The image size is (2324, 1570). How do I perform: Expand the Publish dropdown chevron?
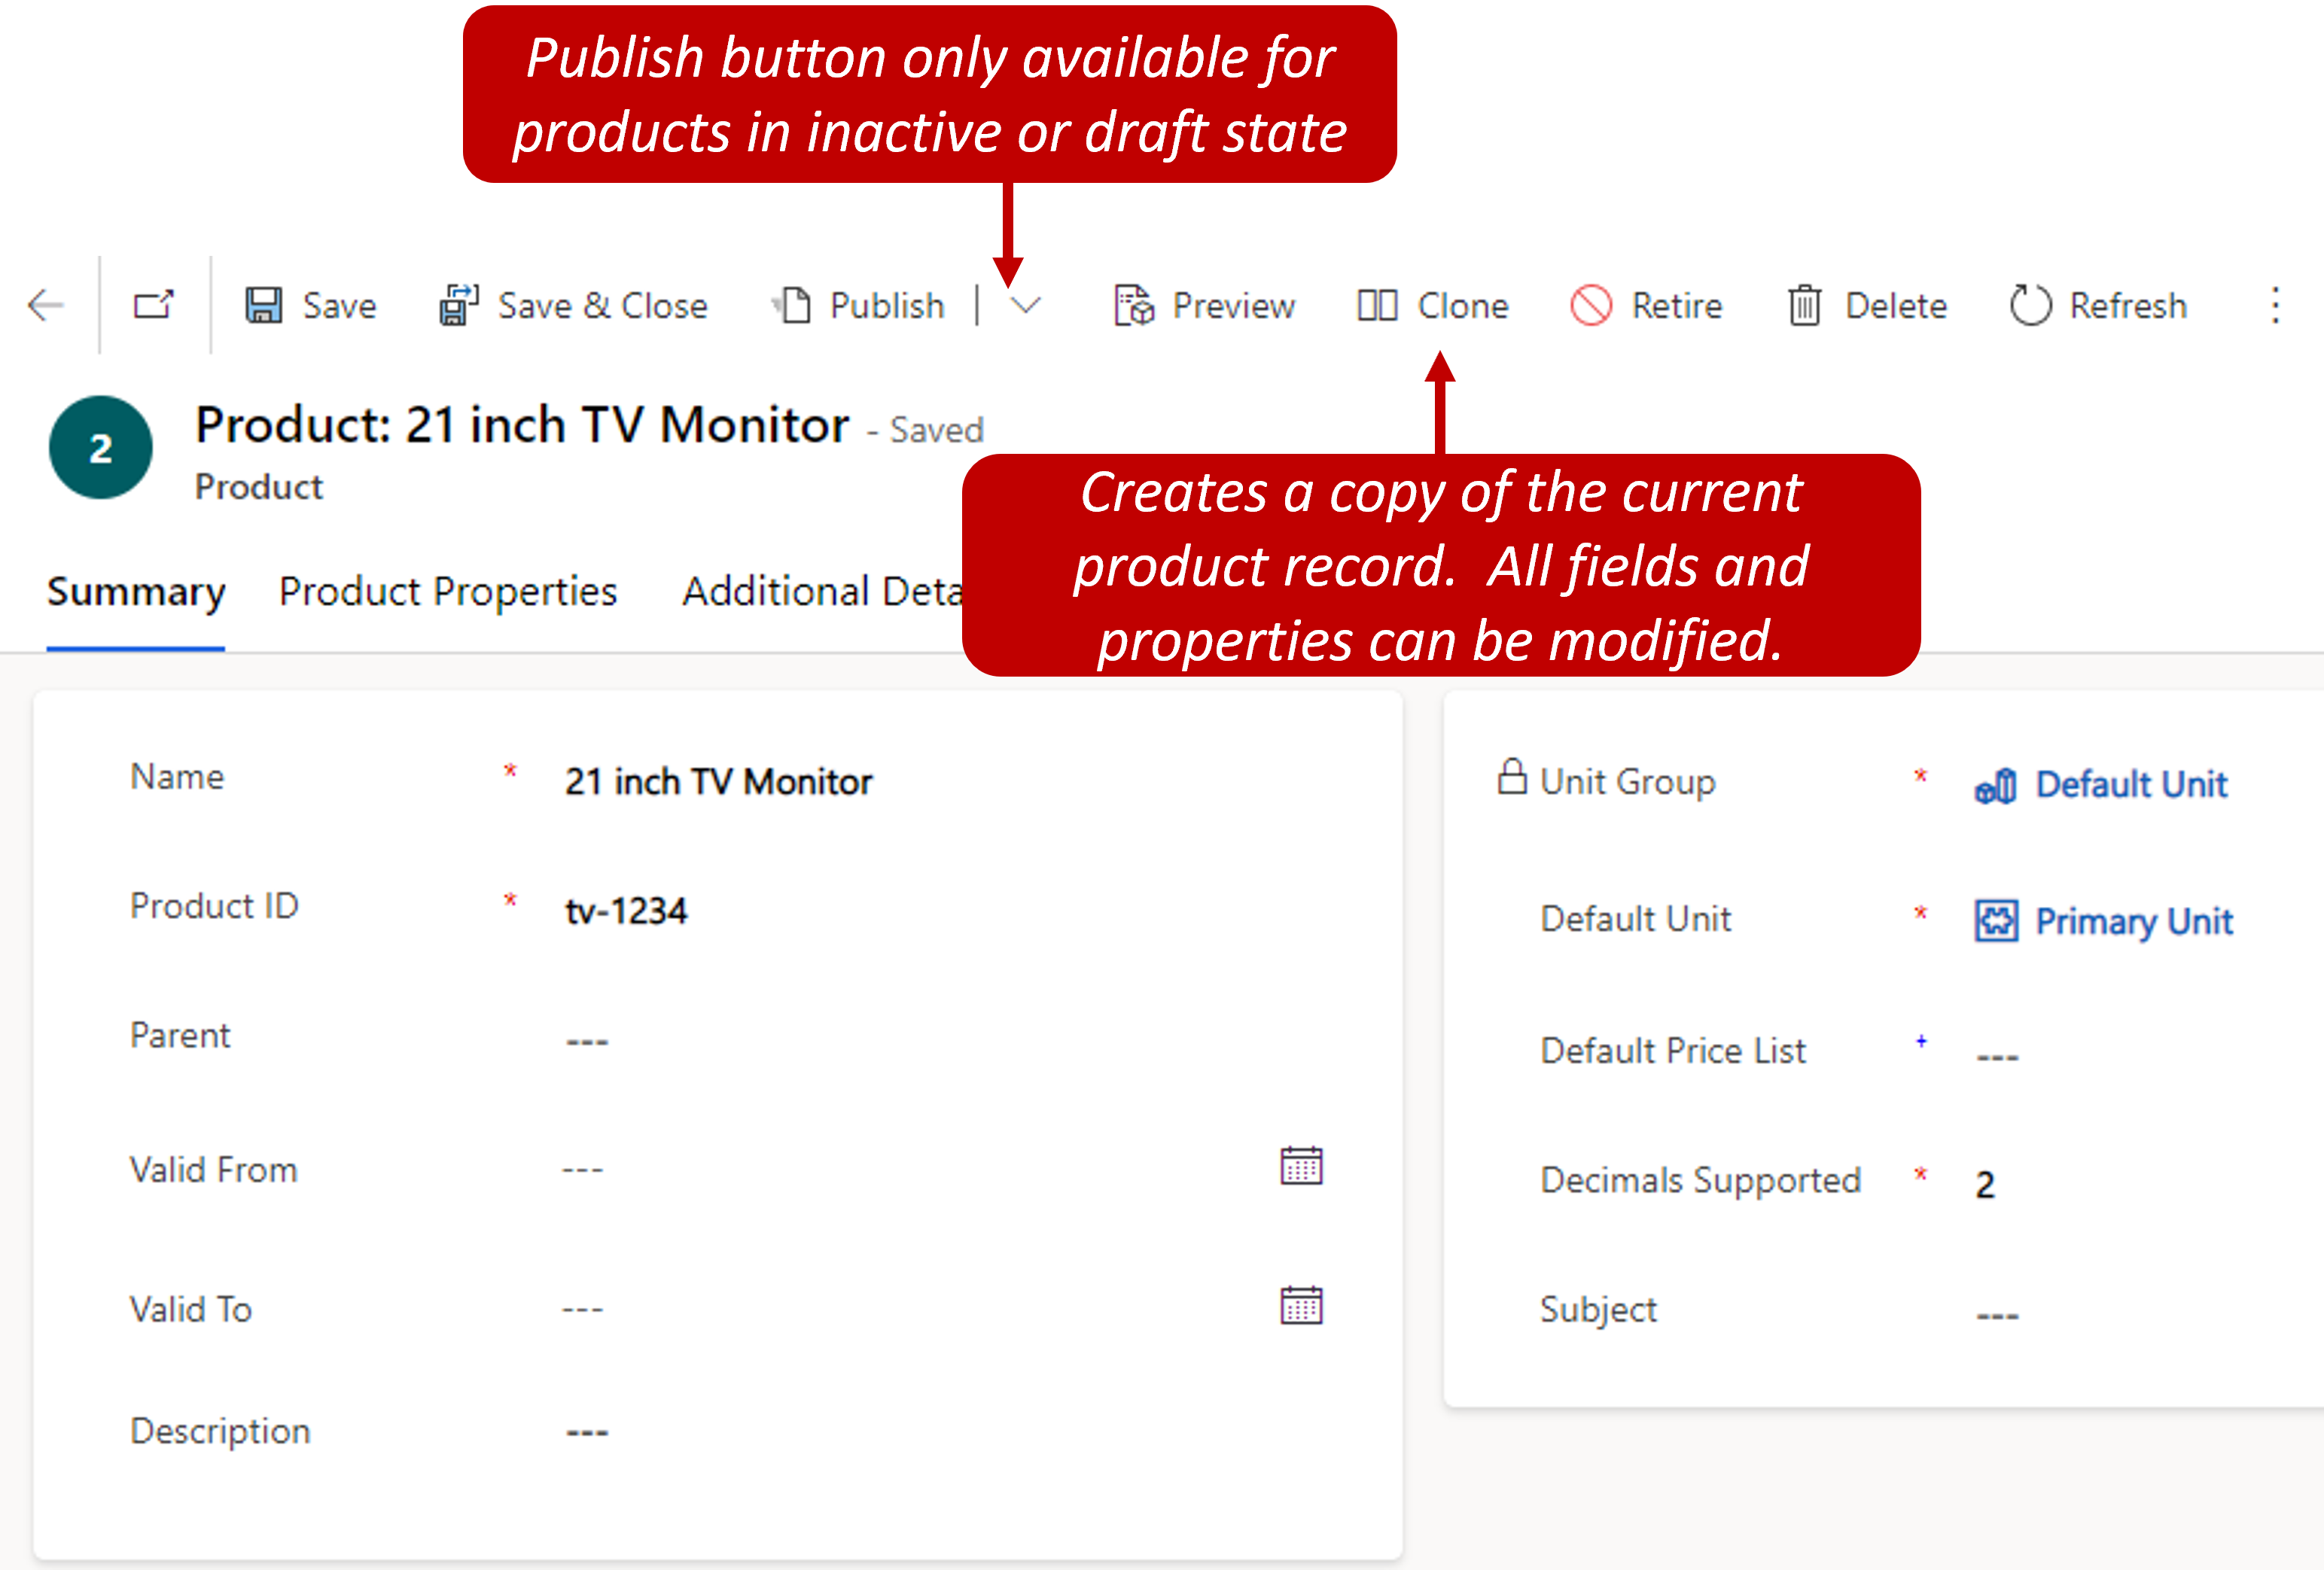(x=1026, y=305)
